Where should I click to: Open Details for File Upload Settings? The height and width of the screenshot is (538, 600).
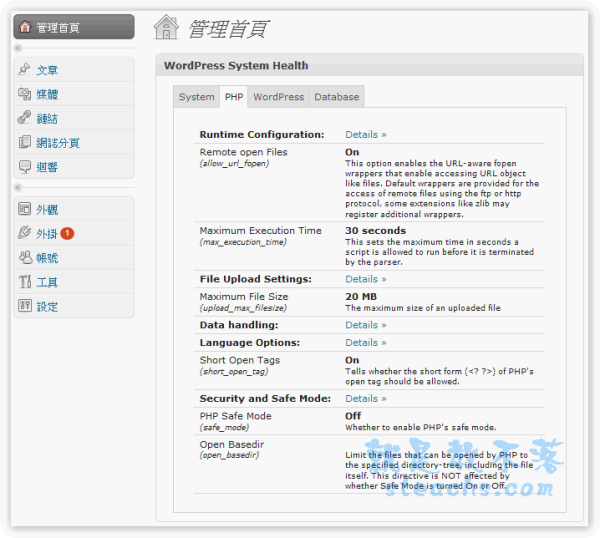pos(366,279)
